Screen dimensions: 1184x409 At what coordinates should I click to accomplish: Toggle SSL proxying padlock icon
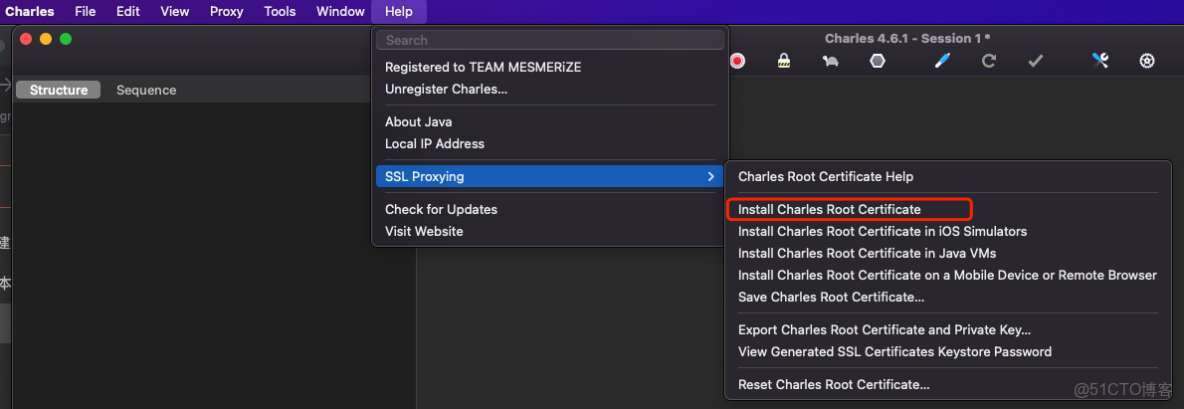point(785,61)
